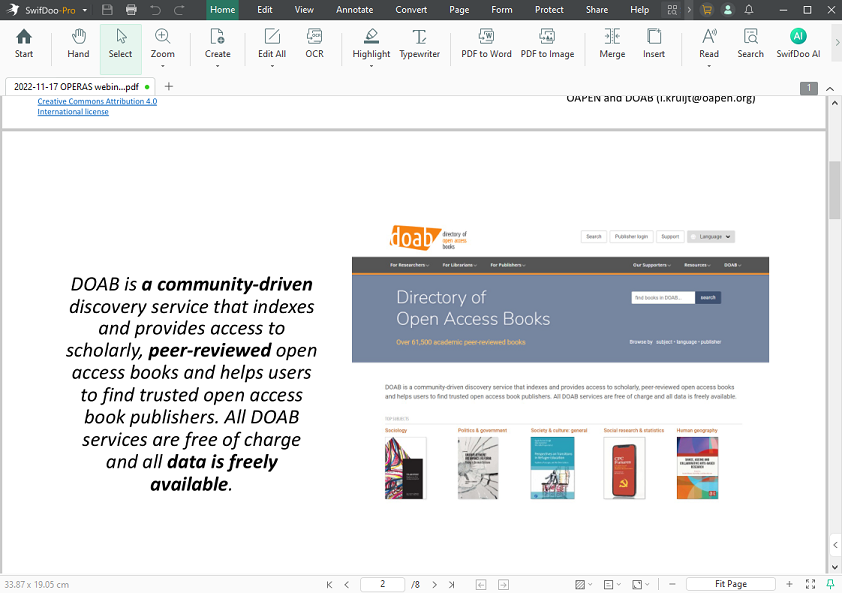This screenshot has height=593, width=842.
Task: Open the Fit Page zoom dropdown
Action: (730, 584)
